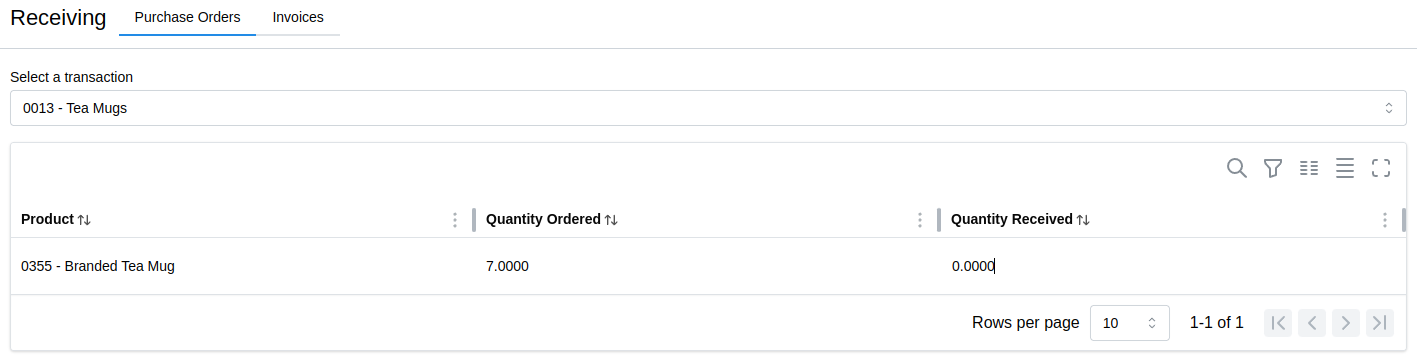Open the table search icon
The width and height of the screenshot is (1417, 361).
[x=1237, y=168]
